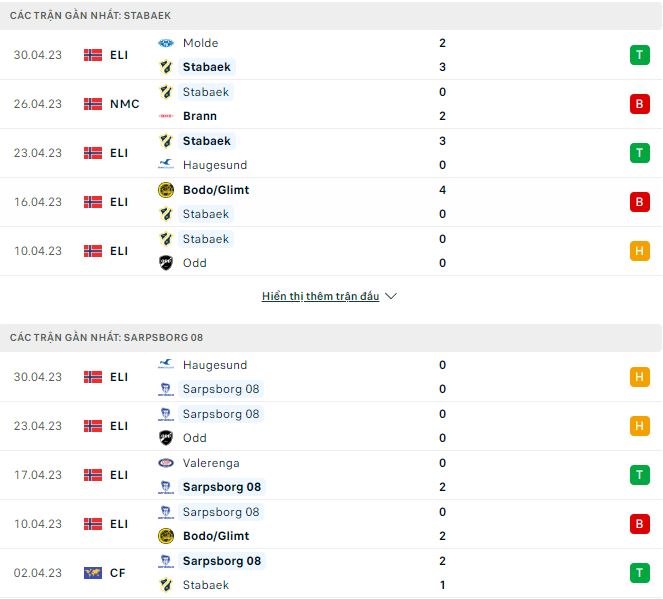Open the Molde team link
Screen dimensions: 663x599
coord(200,43)
